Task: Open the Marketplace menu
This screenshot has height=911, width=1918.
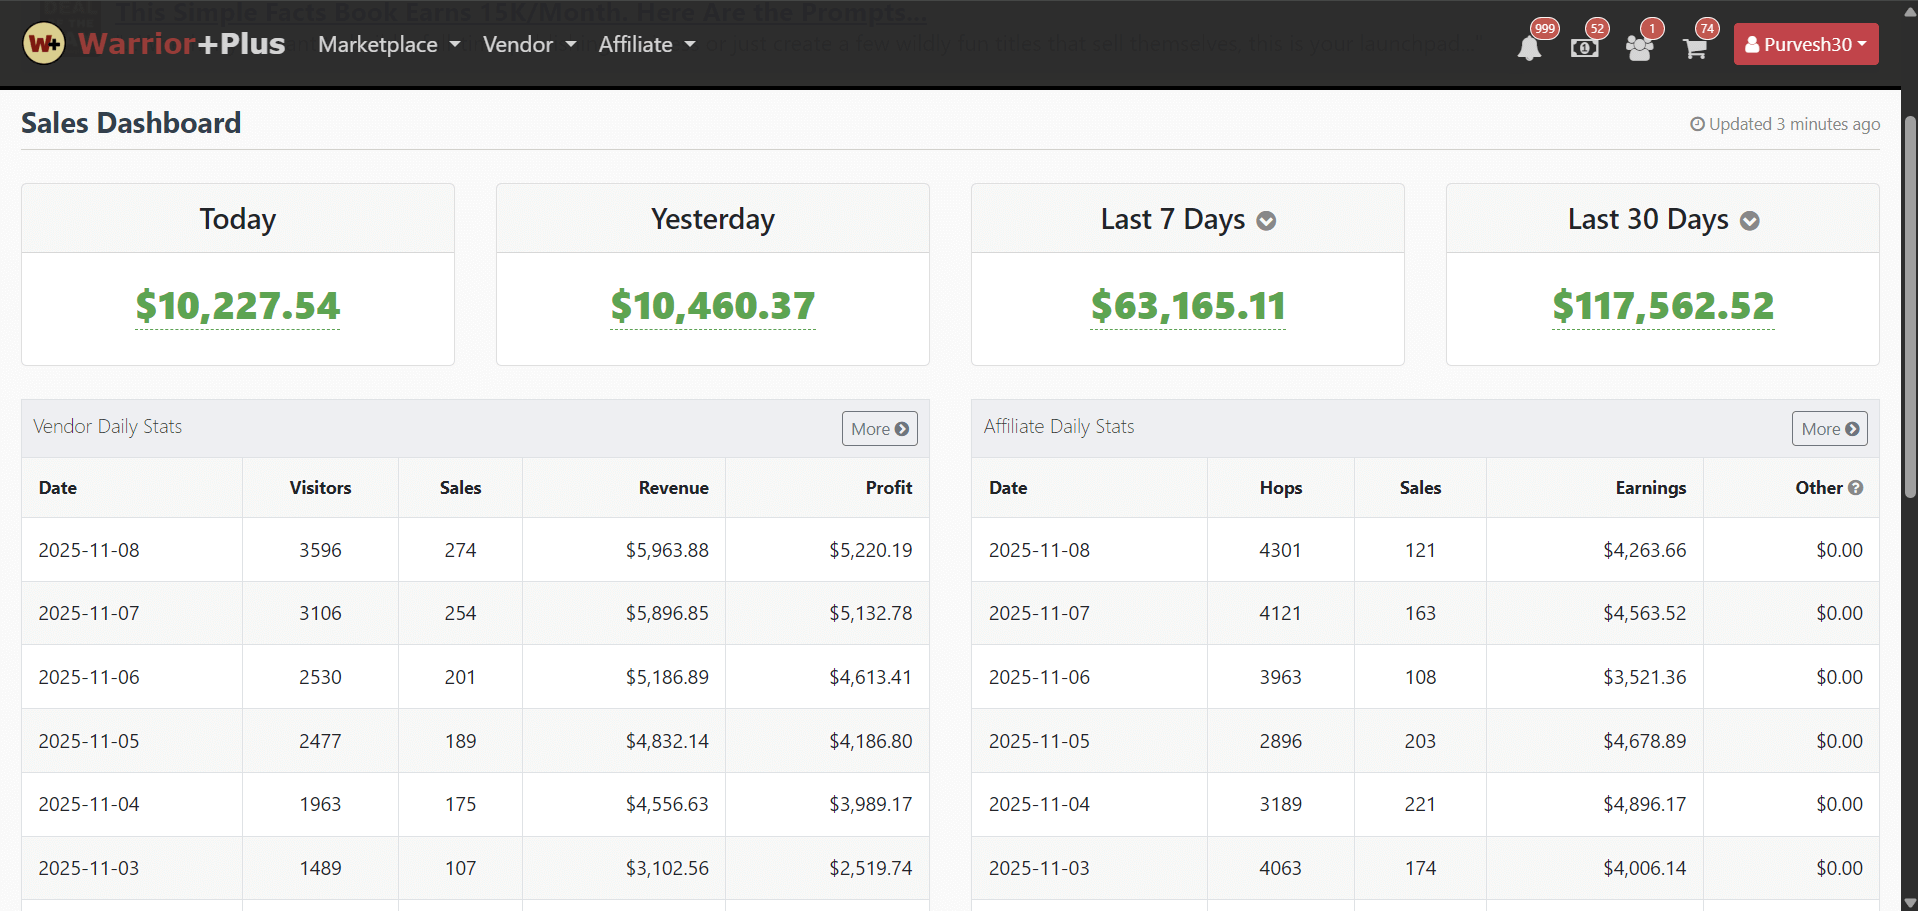Action: click(388, 44)
